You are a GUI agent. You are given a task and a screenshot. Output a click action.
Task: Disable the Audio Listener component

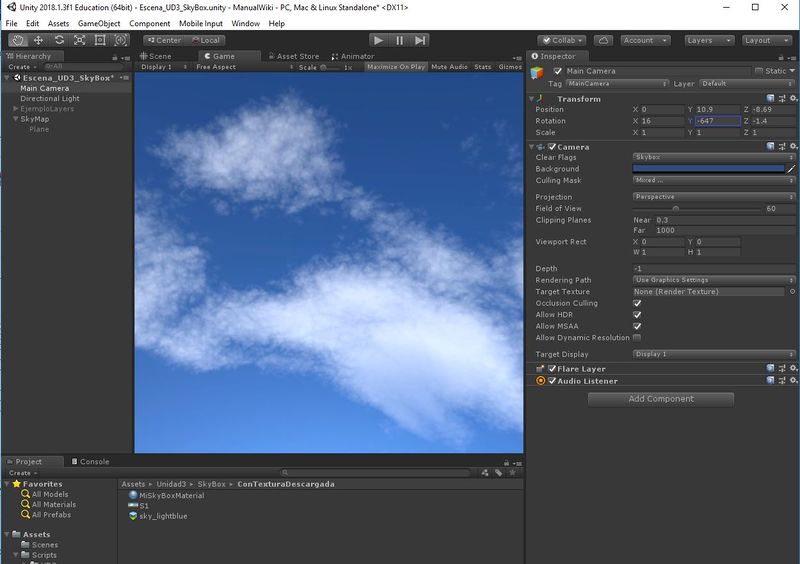[552, 380]
